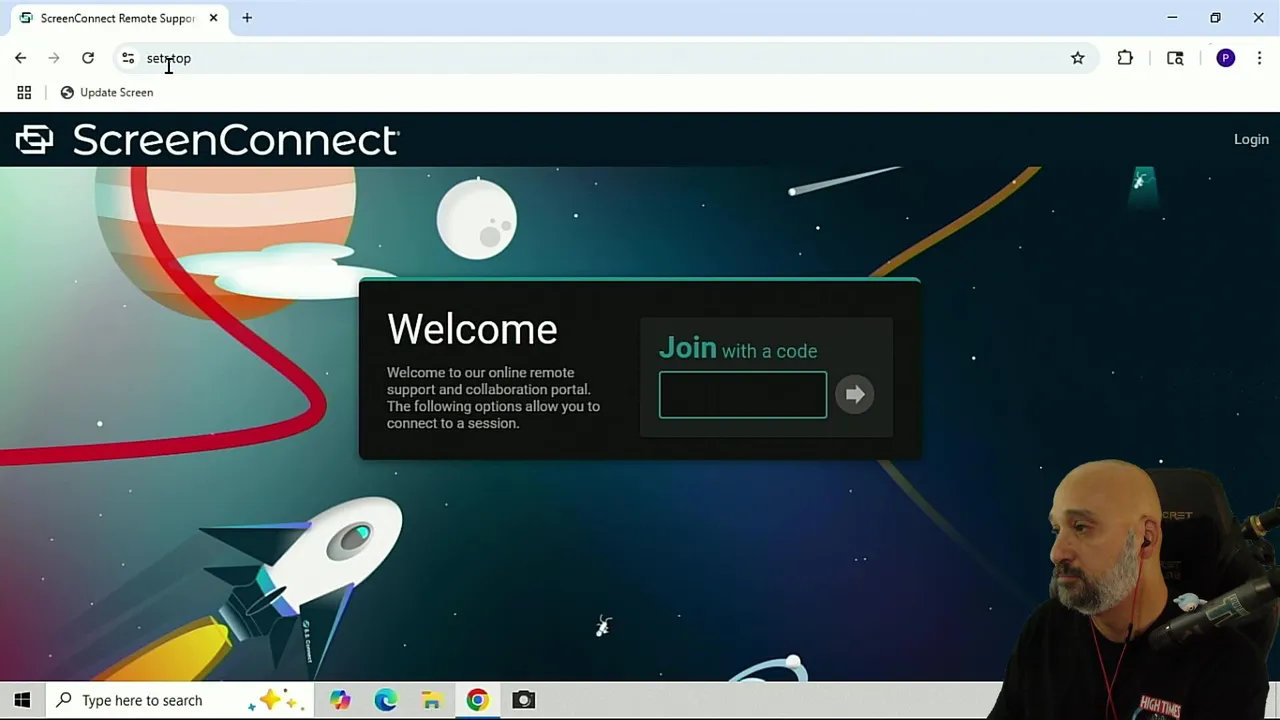This screenshot has height=720, width=1280.
Task: Select the ScreenConnect Remote Support tab
Action: pyautogui.click(x=117, y=18)
